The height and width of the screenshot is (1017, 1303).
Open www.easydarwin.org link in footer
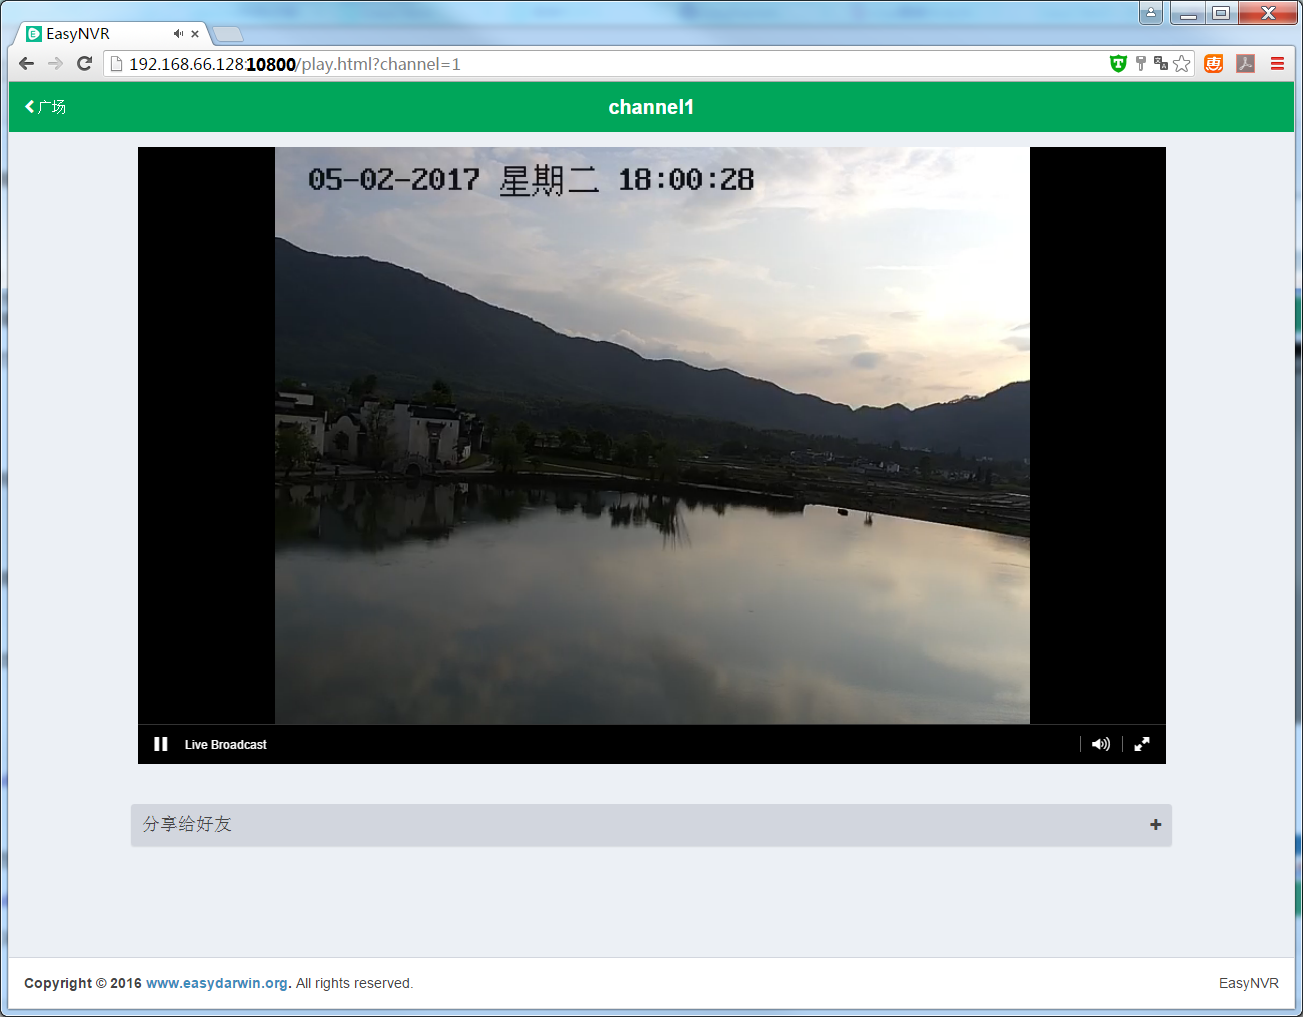pyautogui.click(x=217, y=983)
